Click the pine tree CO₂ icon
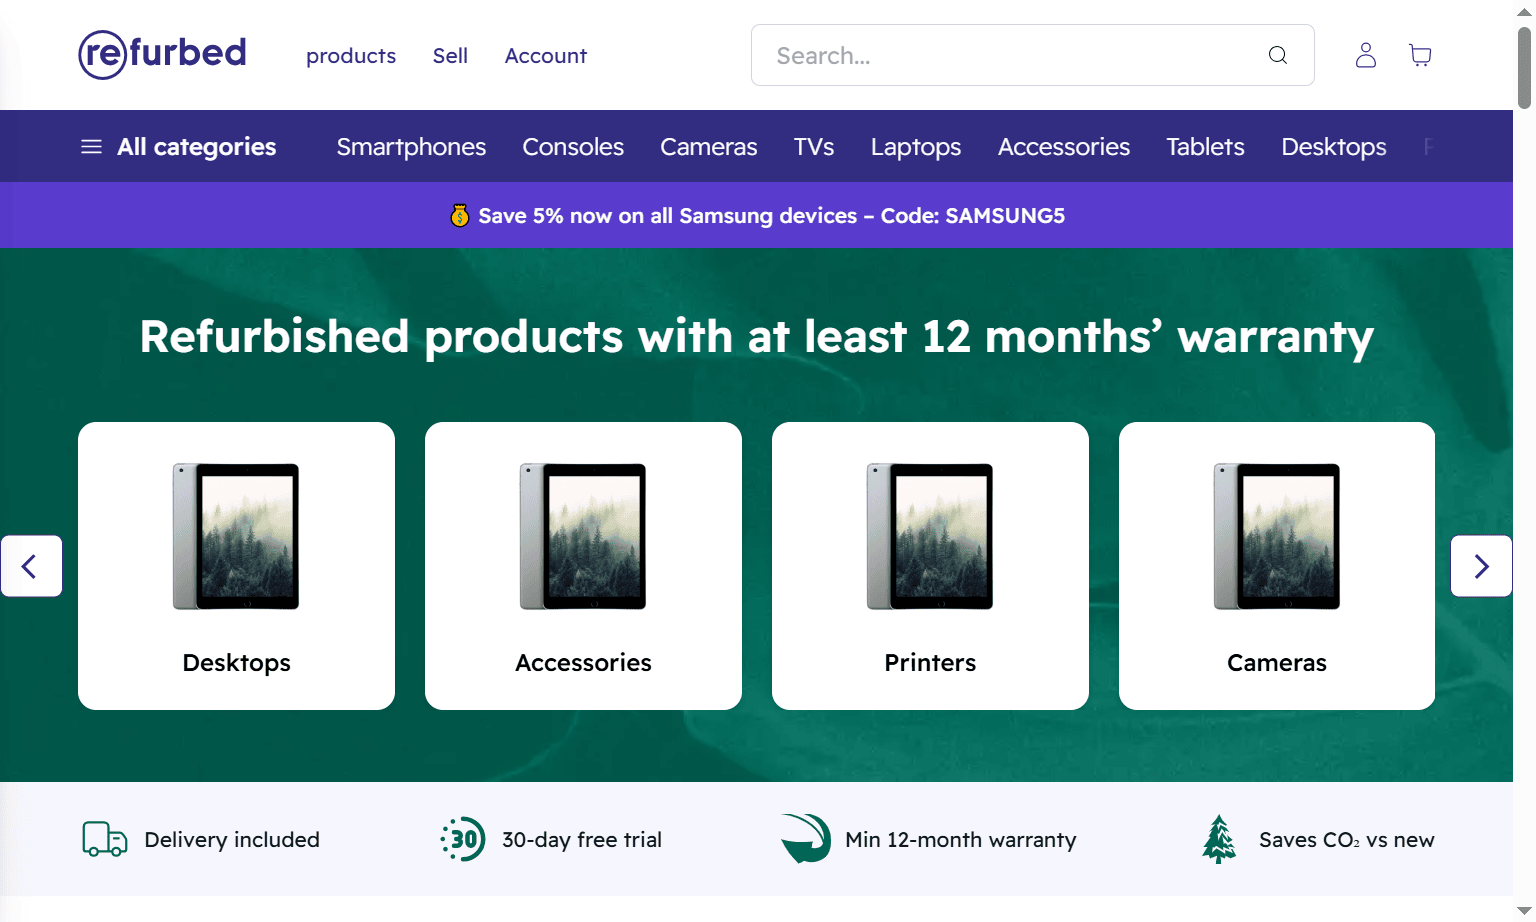 pyautogui.click(x=1218, y=840)
